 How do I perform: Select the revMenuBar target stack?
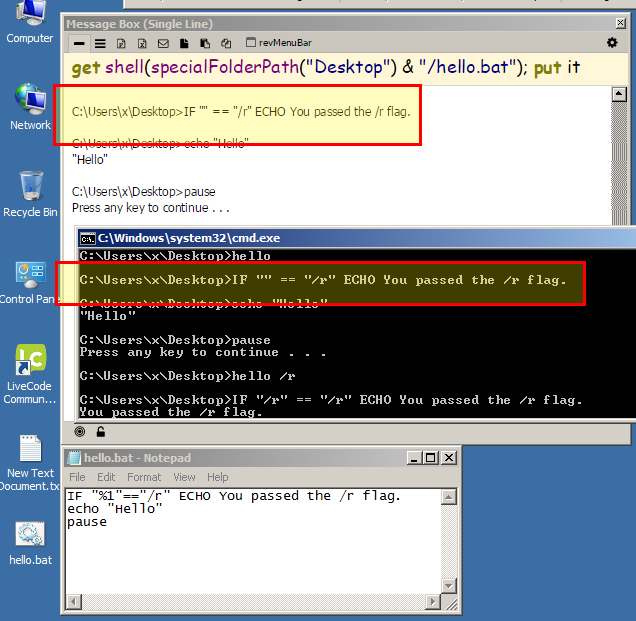coord(279,43)
